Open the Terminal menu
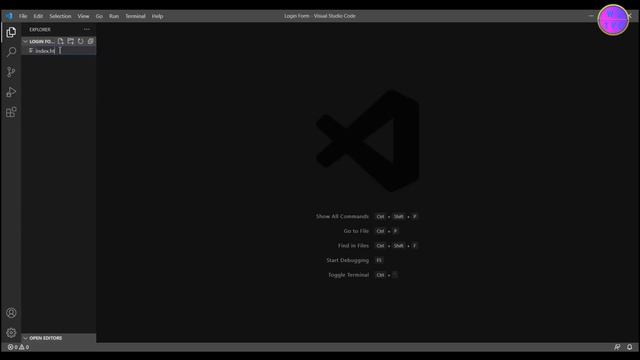The width and height of the screenshot is (640, 360). click(135, 16)
